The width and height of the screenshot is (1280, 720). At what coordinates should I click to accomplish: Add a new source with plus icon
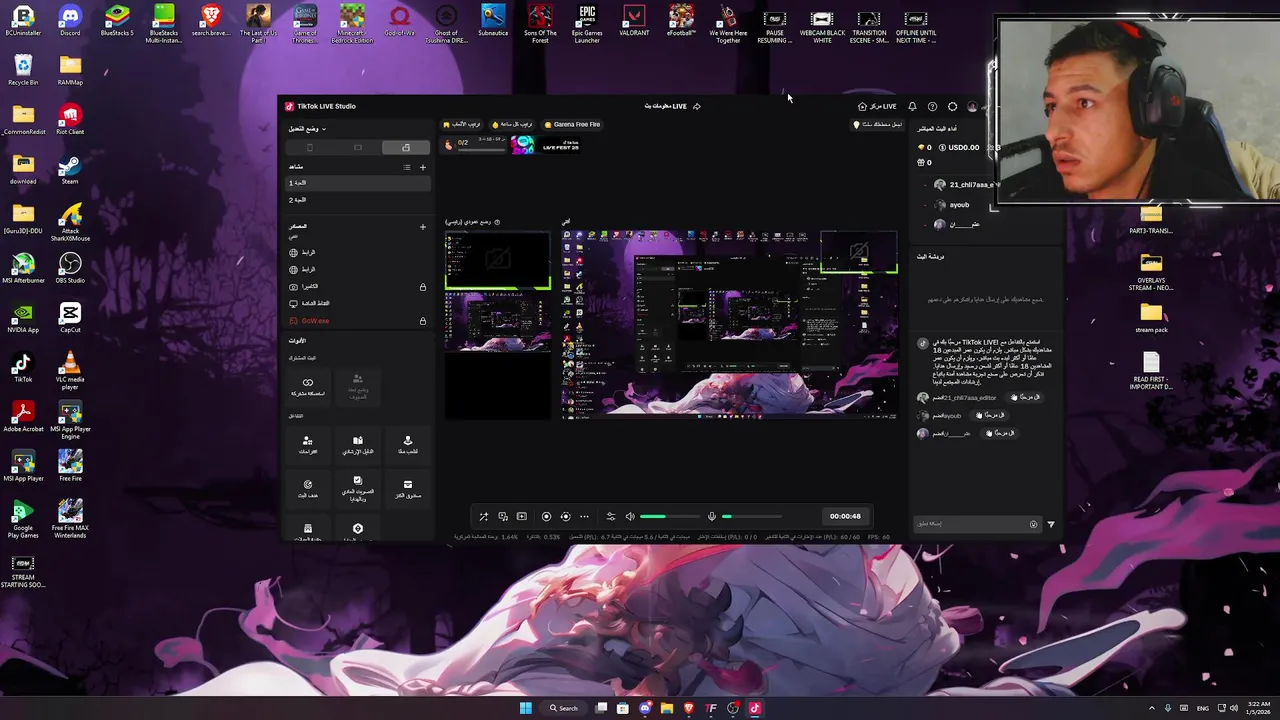pos(423,227)
